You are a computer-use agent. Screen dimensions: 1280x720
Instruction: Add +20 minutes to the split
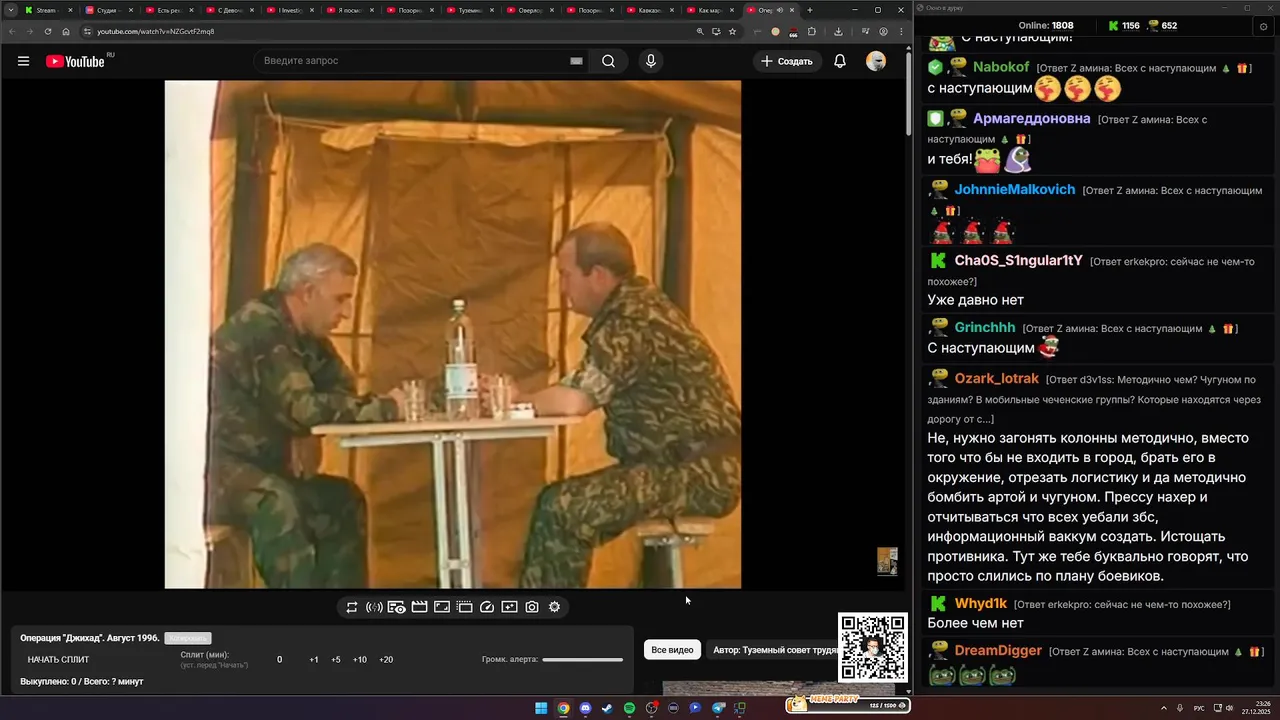click(386, 660)
